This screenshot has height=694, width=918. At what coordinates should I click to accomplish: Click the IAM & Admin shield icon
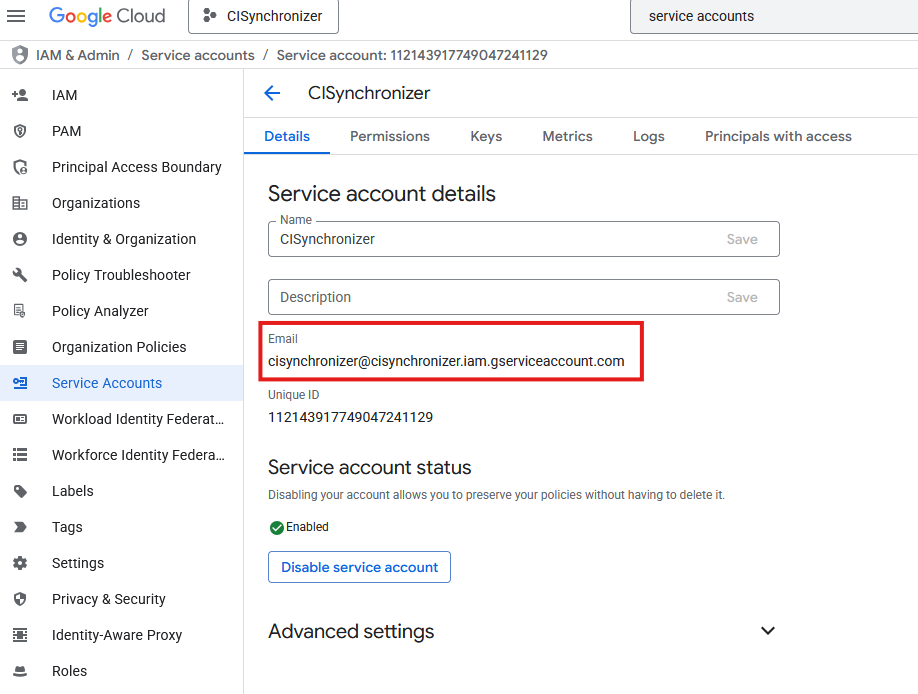(x=20, y=55)
